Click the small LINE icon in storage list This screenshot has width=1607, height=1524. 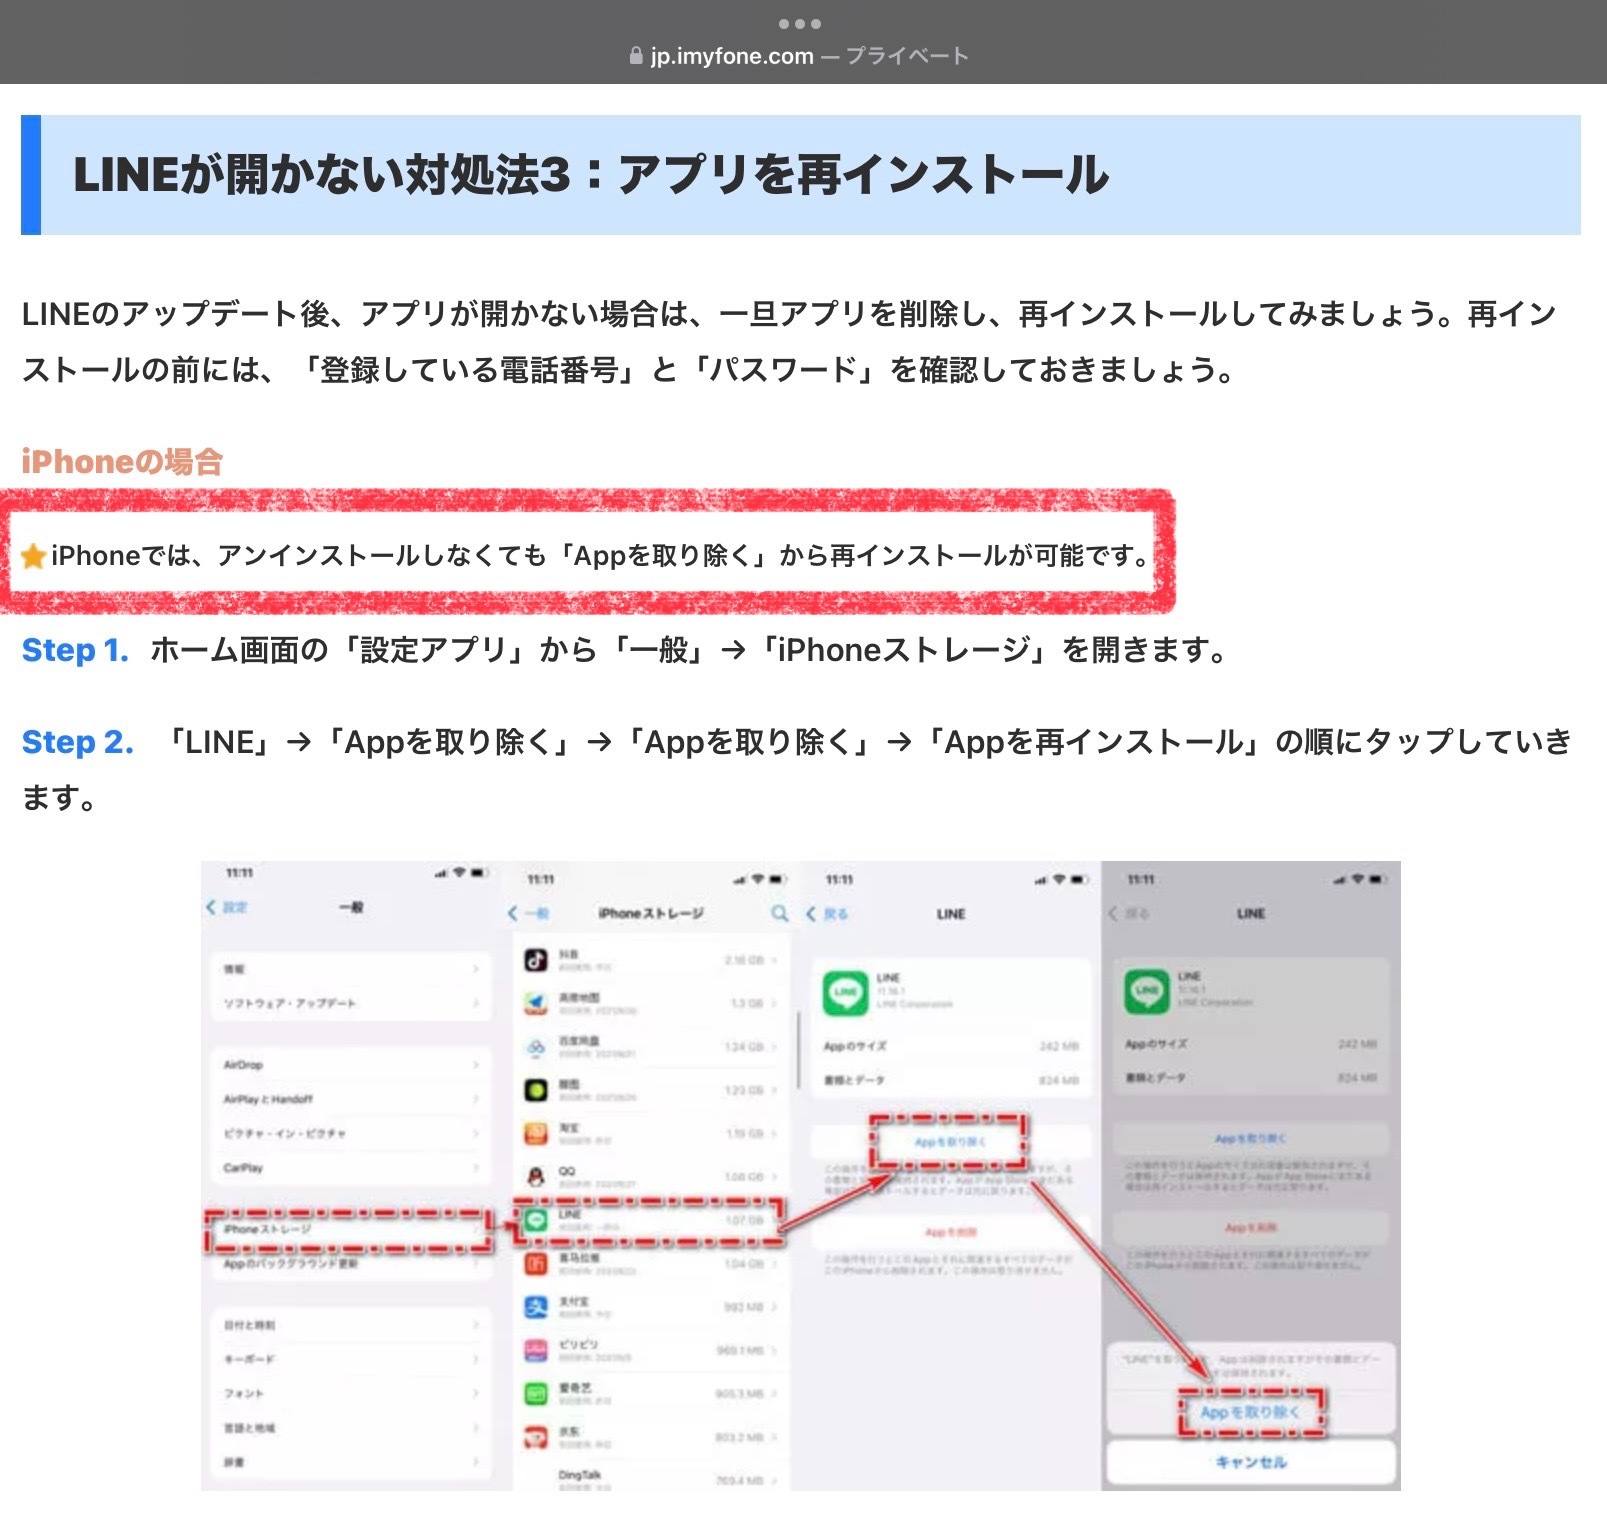point(536,1220)
